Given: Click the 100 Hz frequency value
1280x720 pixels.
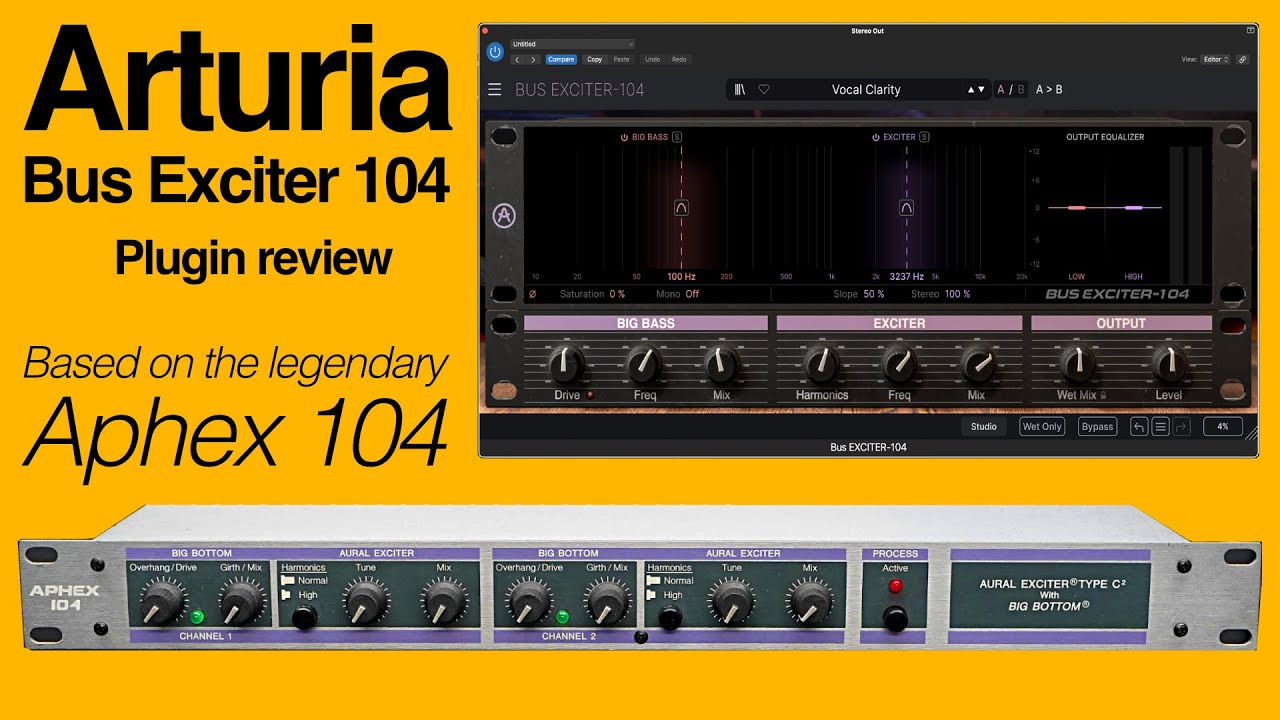Looking at the screenshot, I should click(681, 276).
